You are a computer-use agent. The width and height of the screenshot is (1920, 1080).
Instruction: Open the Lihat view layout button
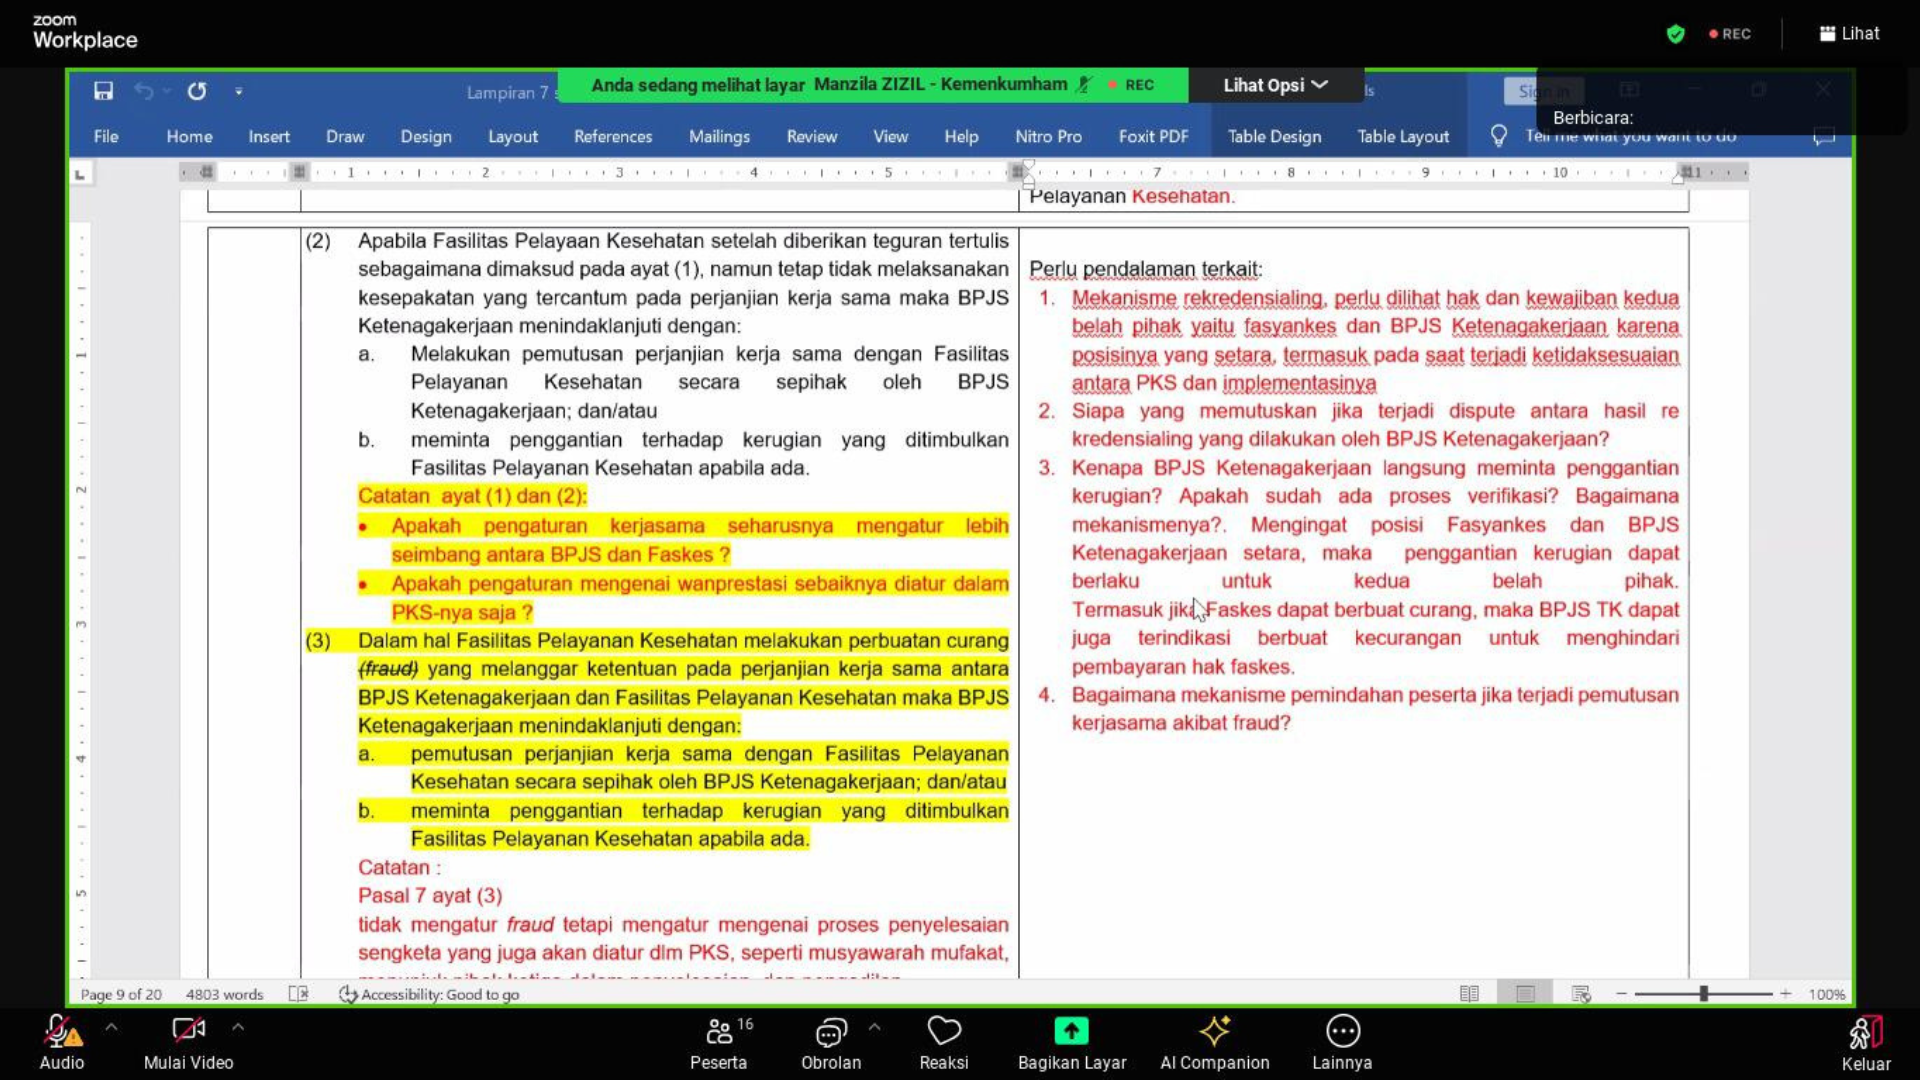tap(1849, 34)
